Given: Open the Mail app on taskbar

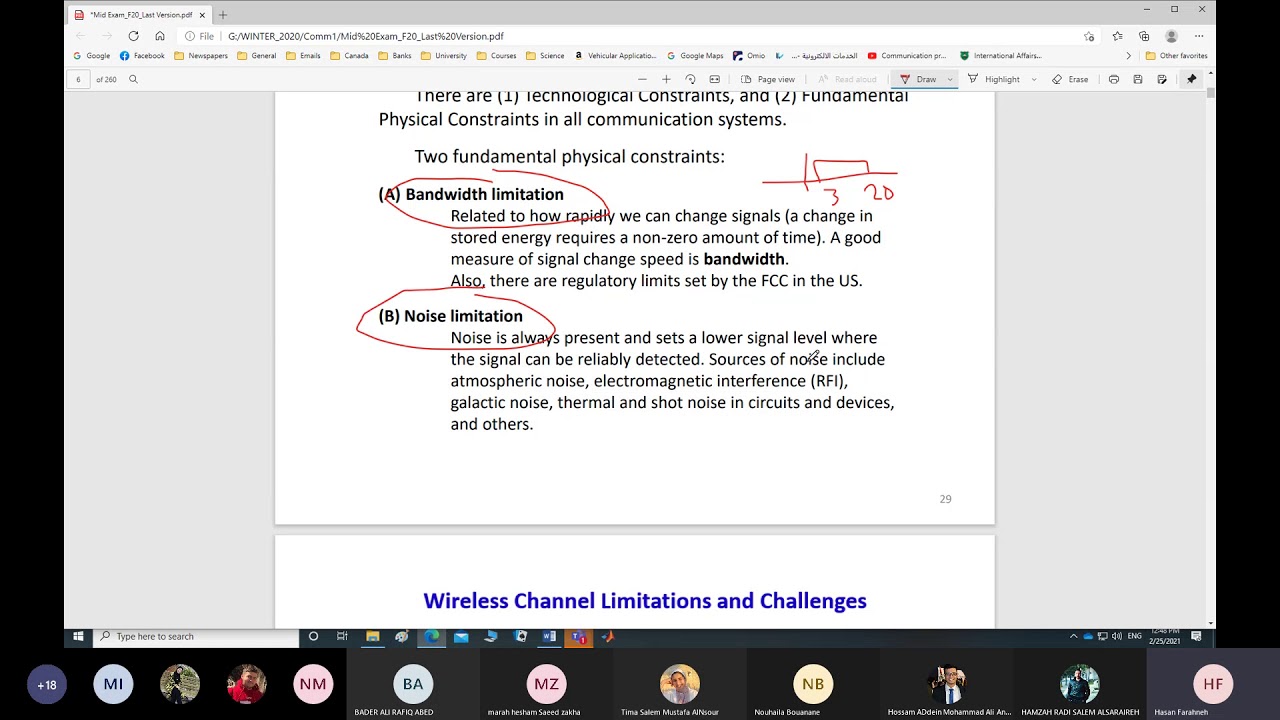Looking at the screenshot, I should (461, 636).
